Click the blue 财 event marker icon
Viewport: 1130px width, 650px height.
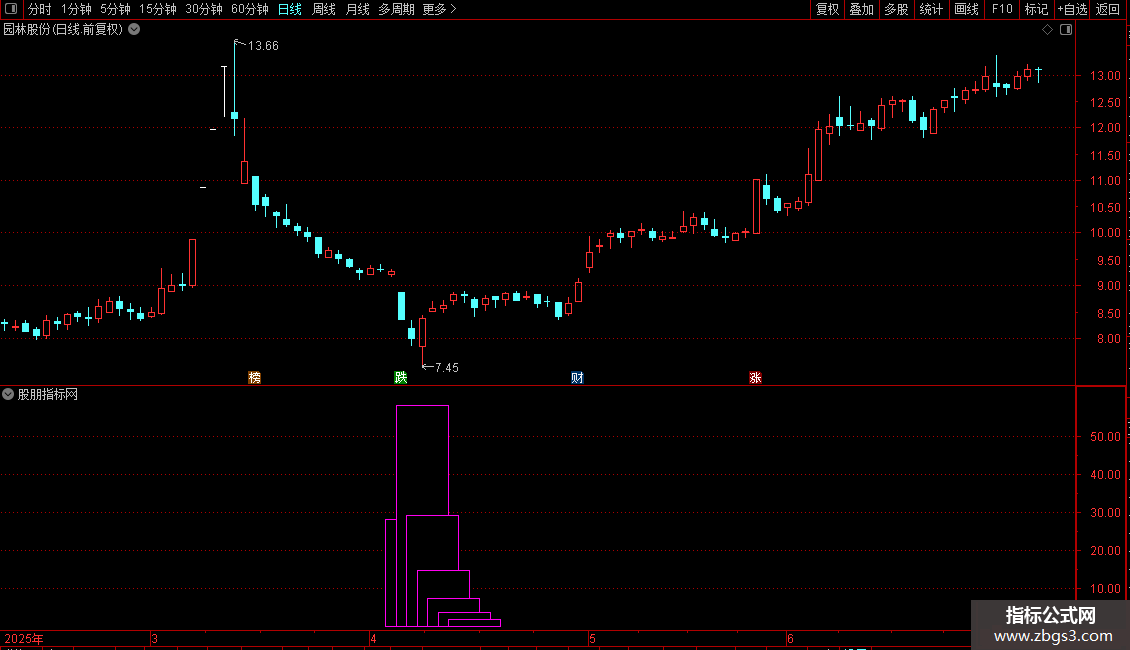[x=577, y=378]
